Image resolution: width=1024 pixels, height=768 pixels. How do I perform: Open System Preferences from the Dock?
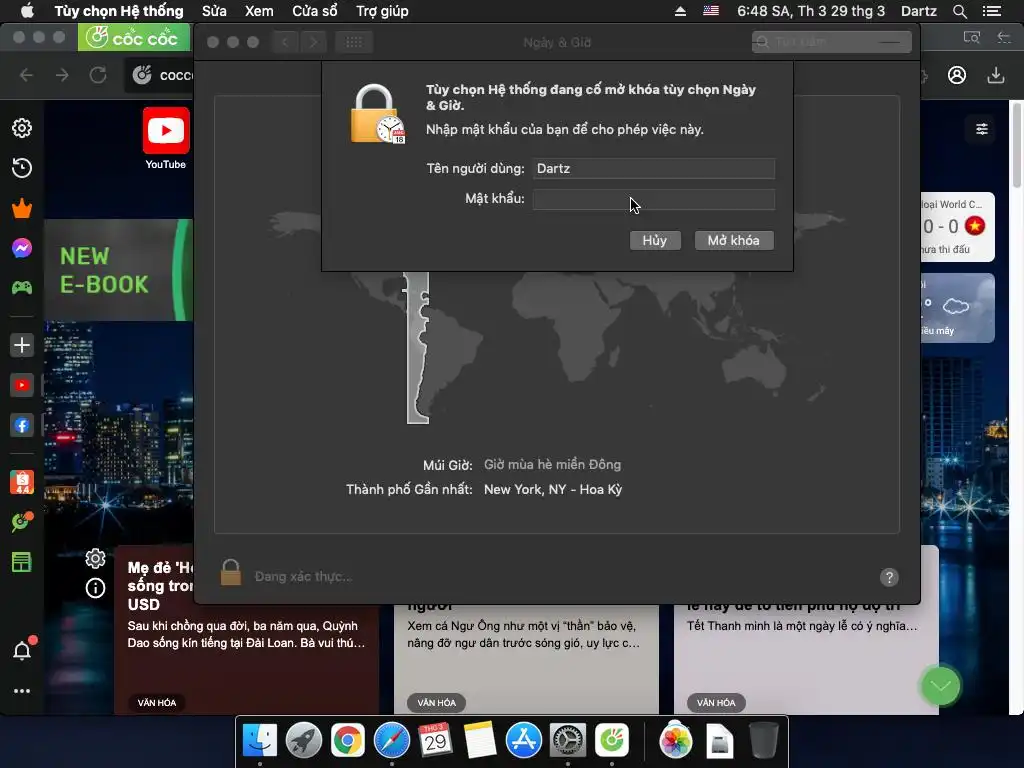(x=568, y=741)
